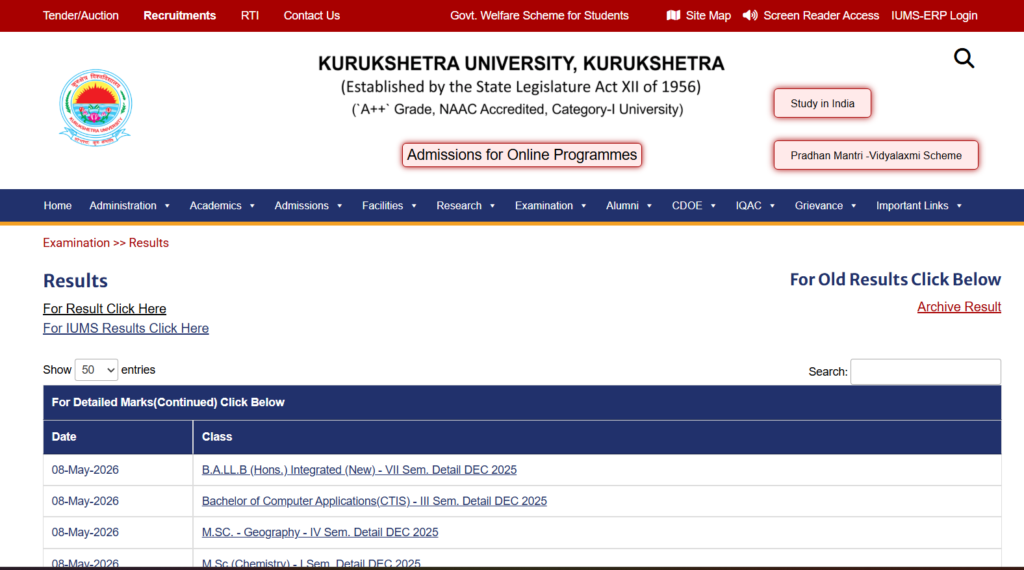The width and height of the screenshot is (1024, 570).
Task: Click Examination in the breadcrumb
Action: point(76,243)
